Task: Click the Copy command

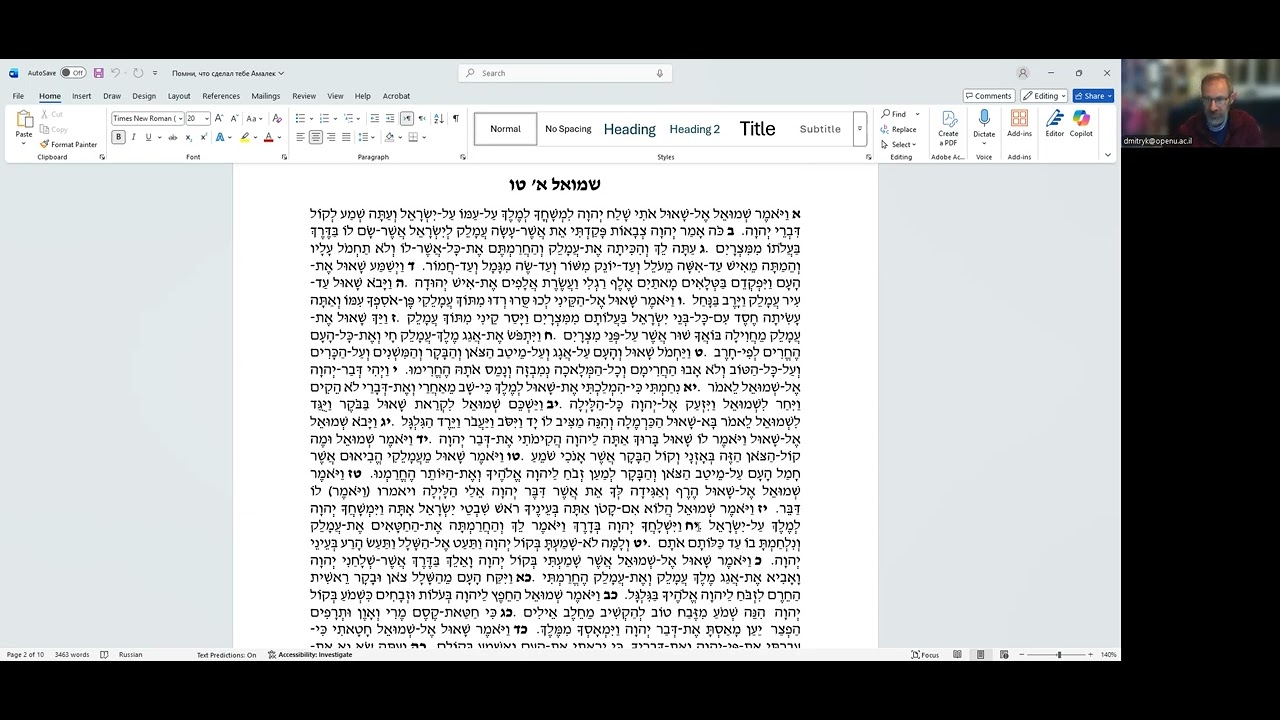Action: 54,129
